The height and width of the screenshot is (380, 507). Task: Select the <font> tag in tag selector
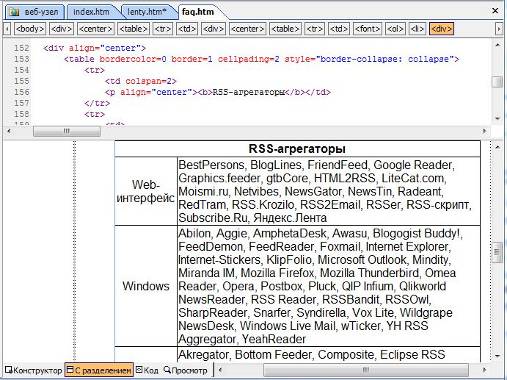click(x=367, y=29)
